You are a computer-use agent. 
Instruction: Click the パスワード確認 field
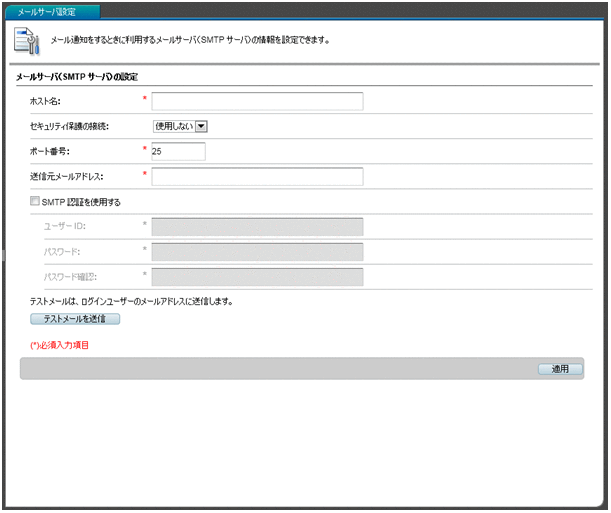click(257, 277)
